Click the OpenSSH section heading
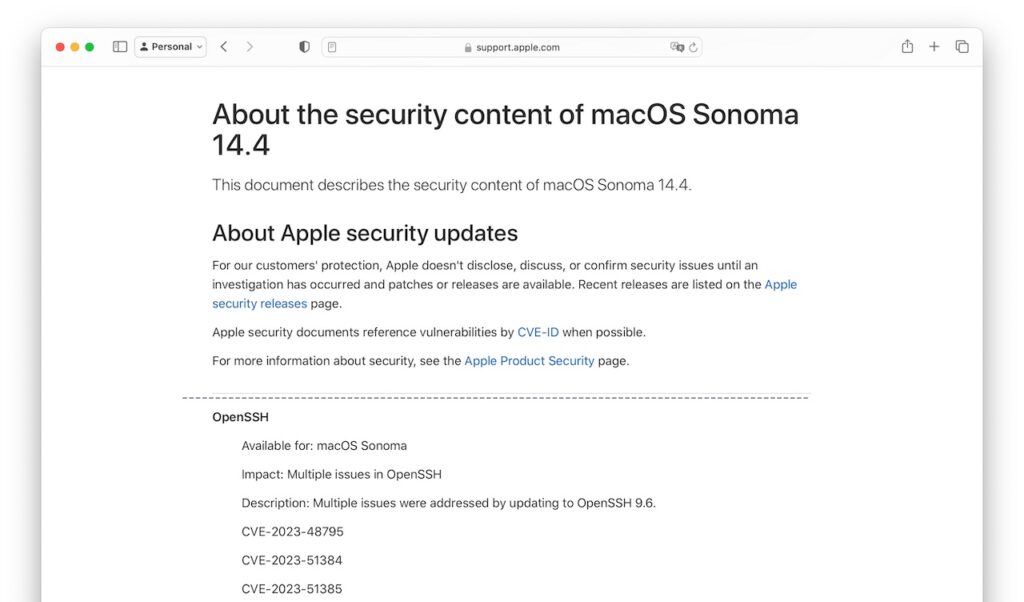 click(240, 417)
